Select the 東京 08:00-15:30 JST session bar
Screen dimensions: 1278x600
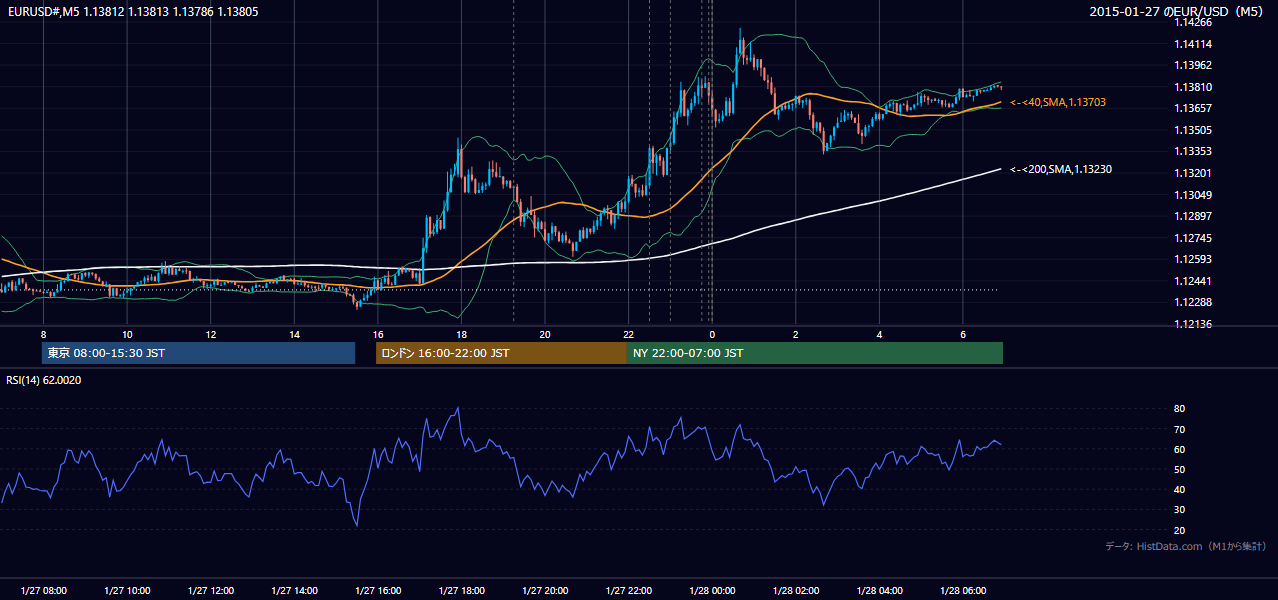pos(198,353)
